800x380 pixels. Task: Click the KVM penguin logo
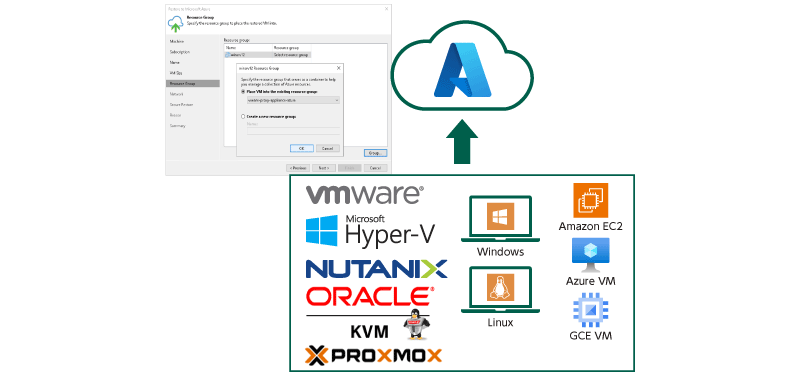click(x=416, y=324)
